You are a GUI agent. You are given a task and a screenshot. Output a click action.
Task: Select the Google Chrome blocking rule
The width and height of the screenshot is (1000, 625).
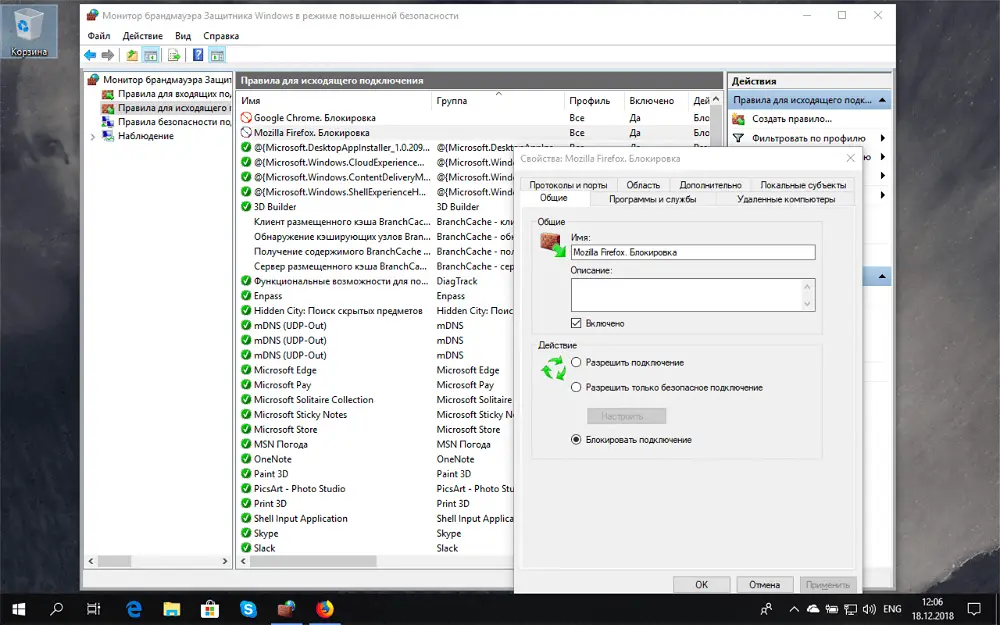pos(311,117)
